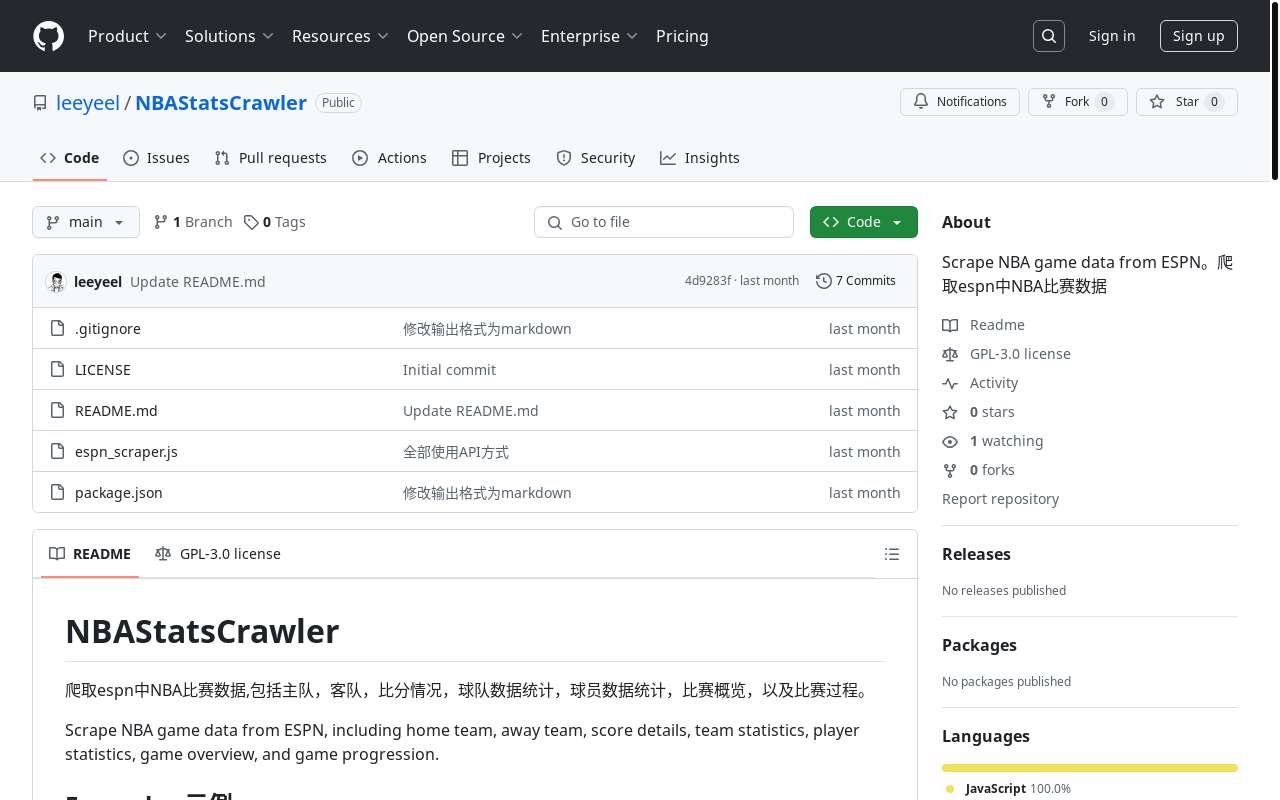The width and height of the screenshot is (1280, 800).
Task: Click the file icon next to espn_scraper.js
Action: click(x=57, y=452)
